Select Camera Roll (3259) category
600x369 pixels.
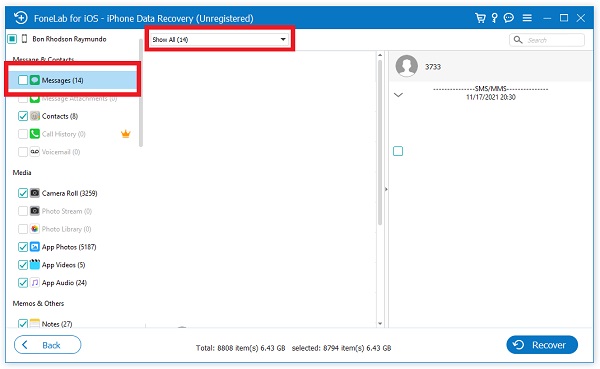click(x=69, y=193)
